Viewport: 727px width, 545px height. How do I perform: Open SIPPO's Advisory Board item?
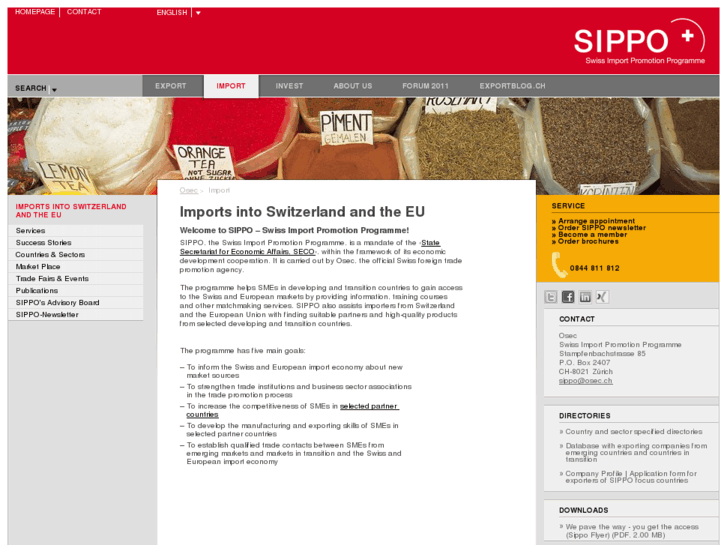coord(76,303)
